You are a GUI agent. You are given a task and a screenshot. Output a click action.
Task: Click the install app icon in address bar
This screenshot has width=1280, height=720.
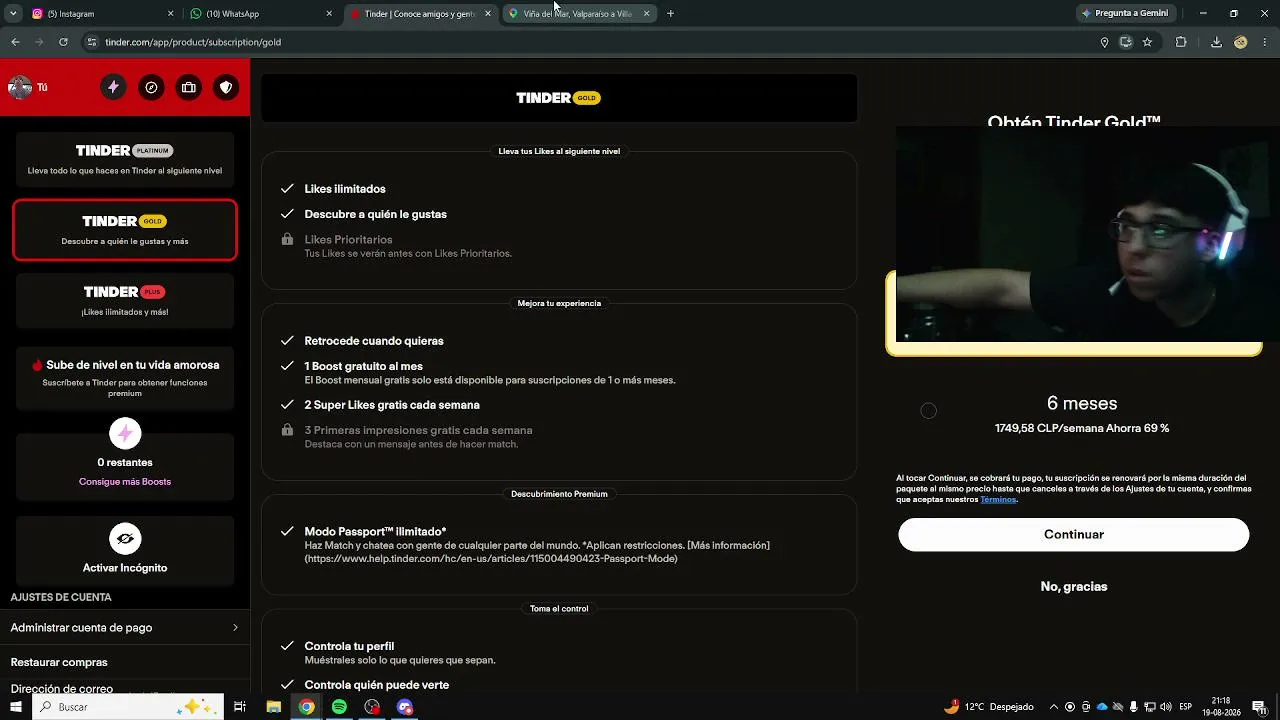click(x=1125, y=42)
